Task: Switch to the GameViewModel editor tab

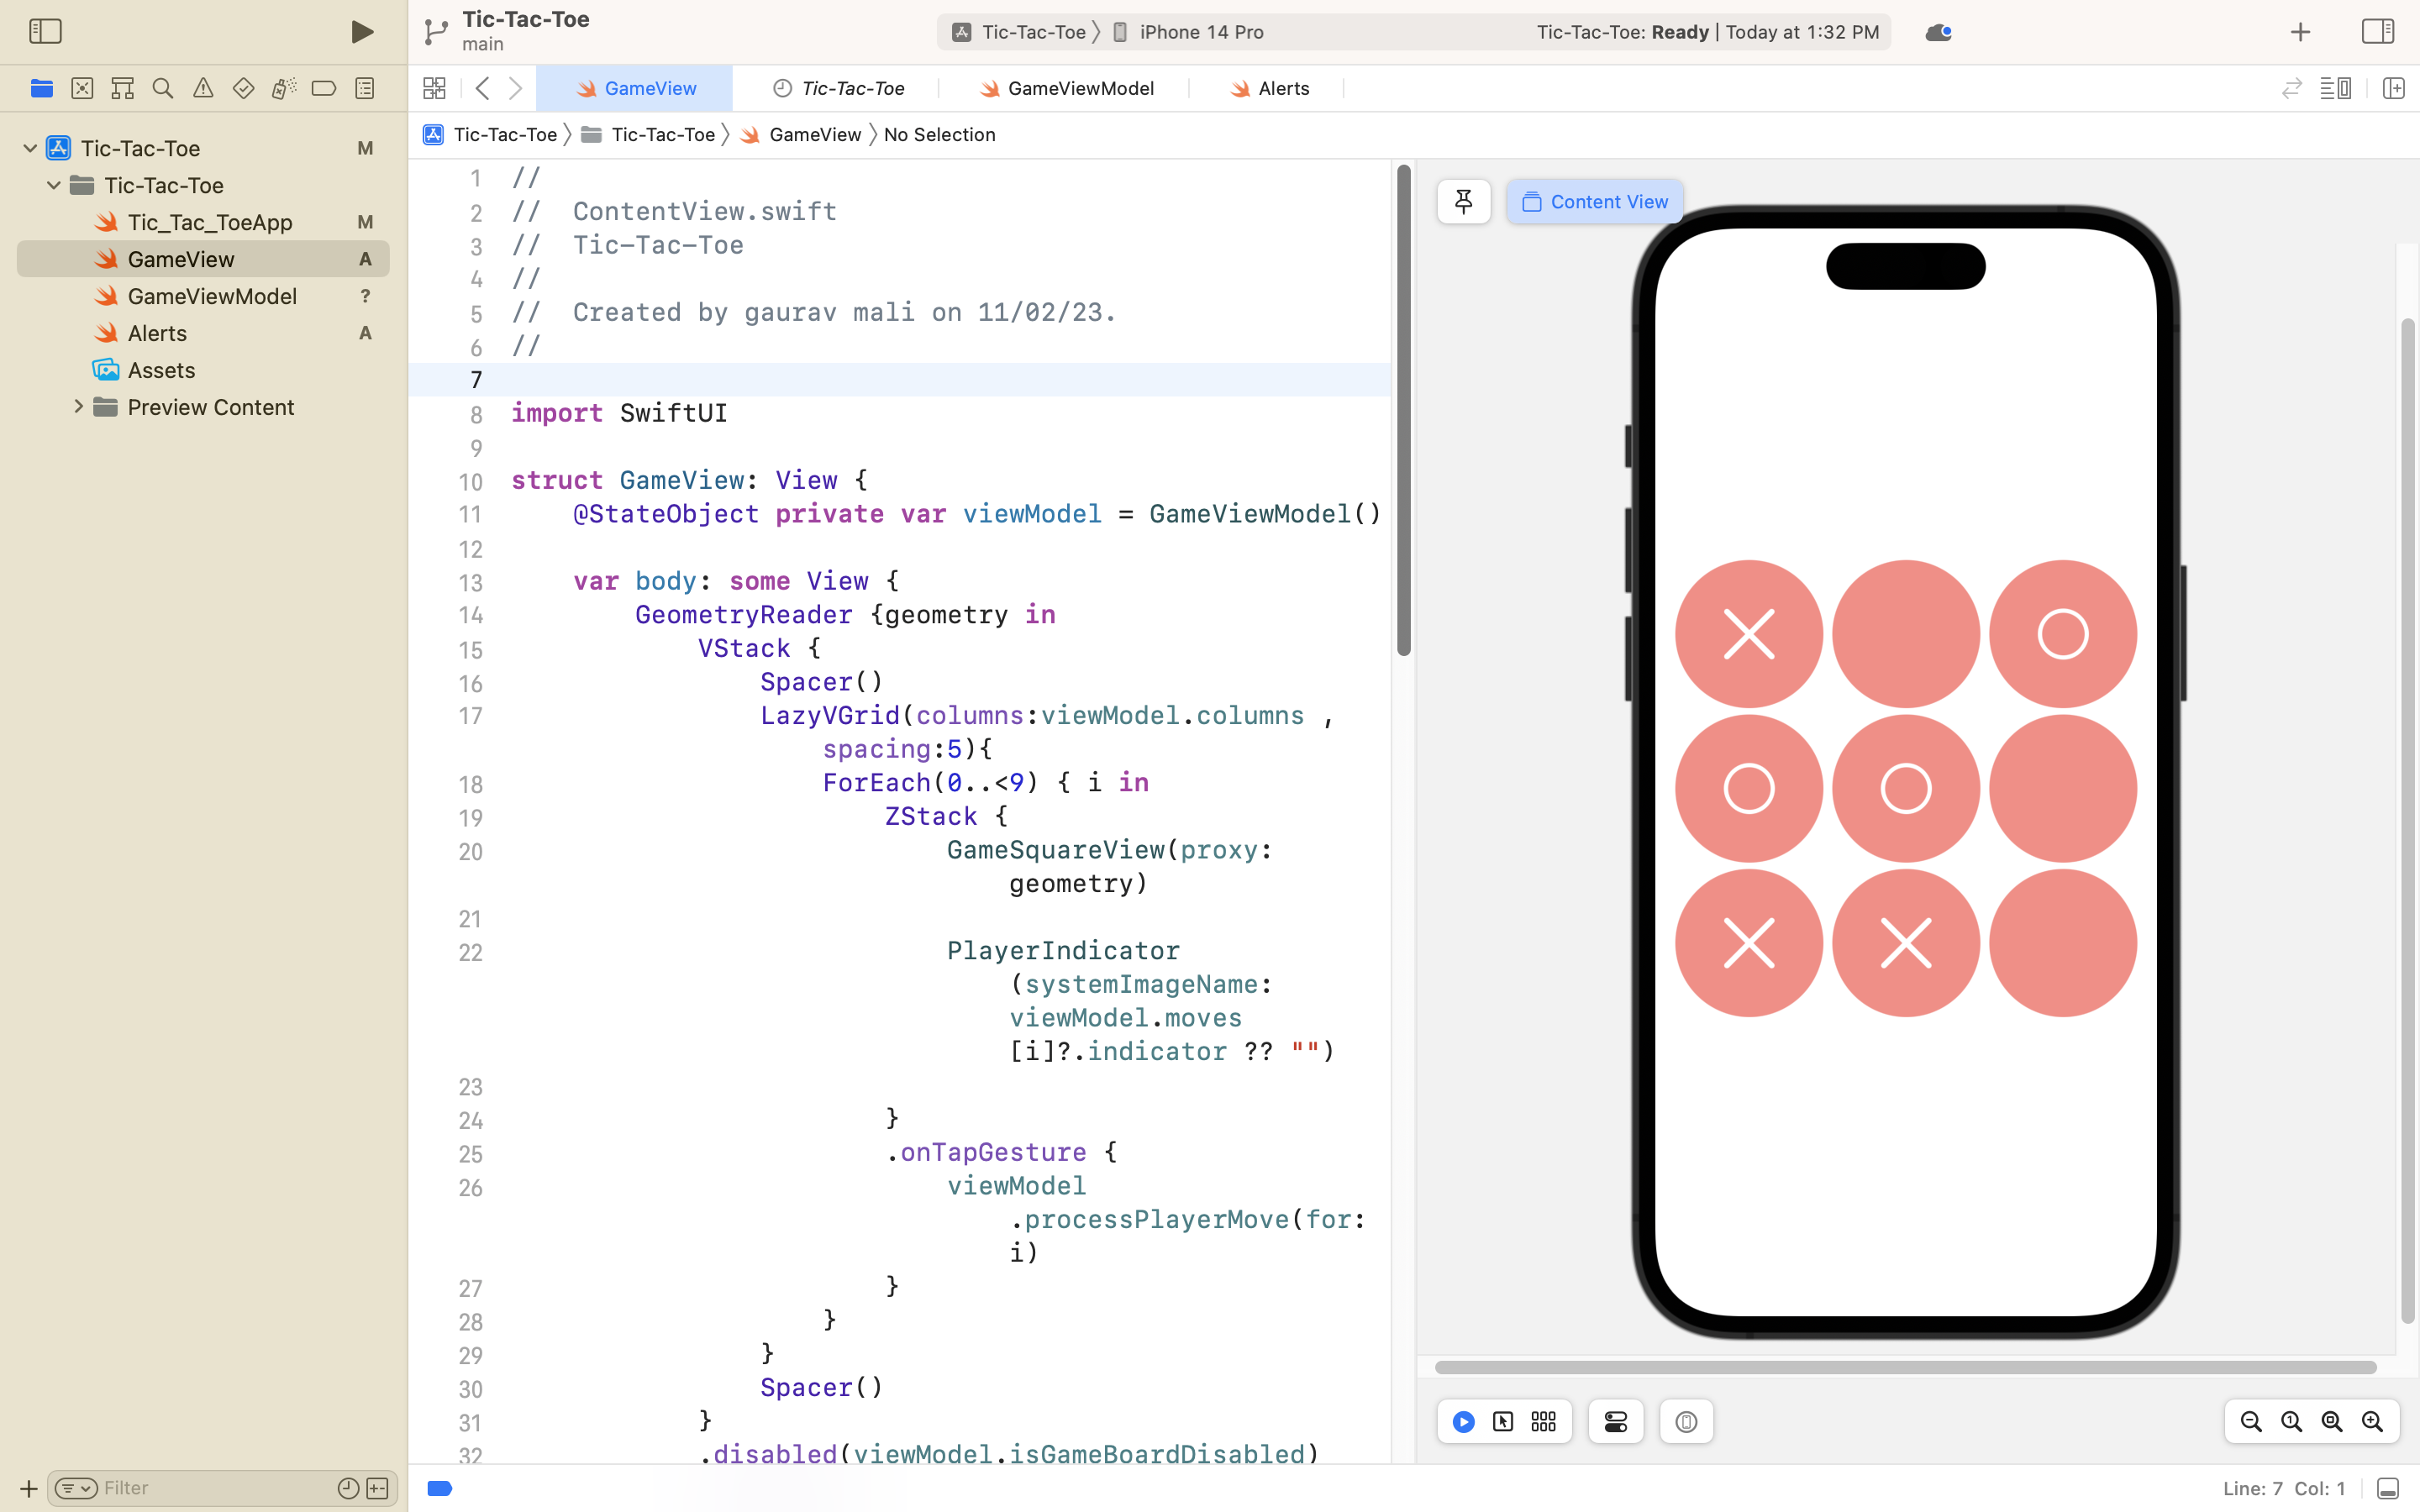Action: [x=1081, y=88]
